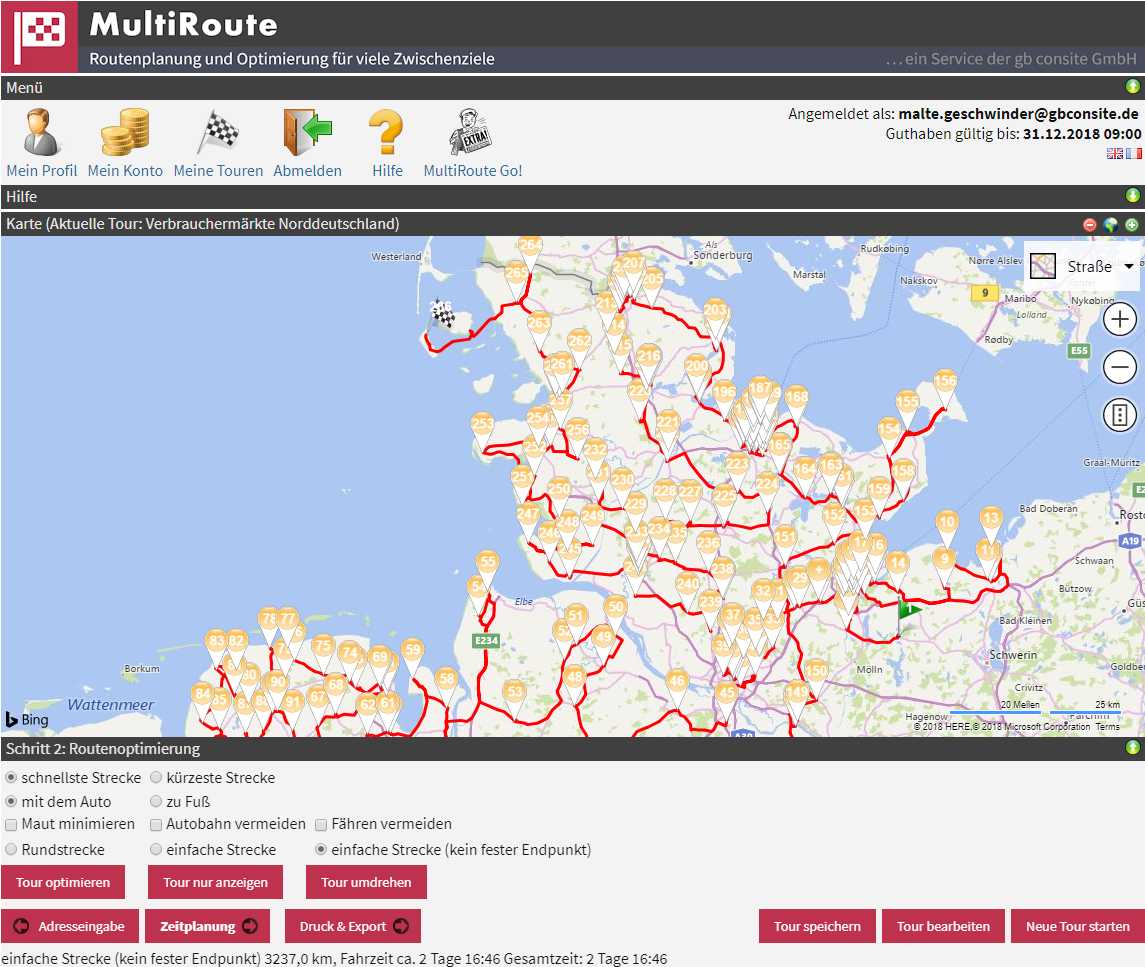
Task: Click the red minus map size icon
Action: (1090, 225)
